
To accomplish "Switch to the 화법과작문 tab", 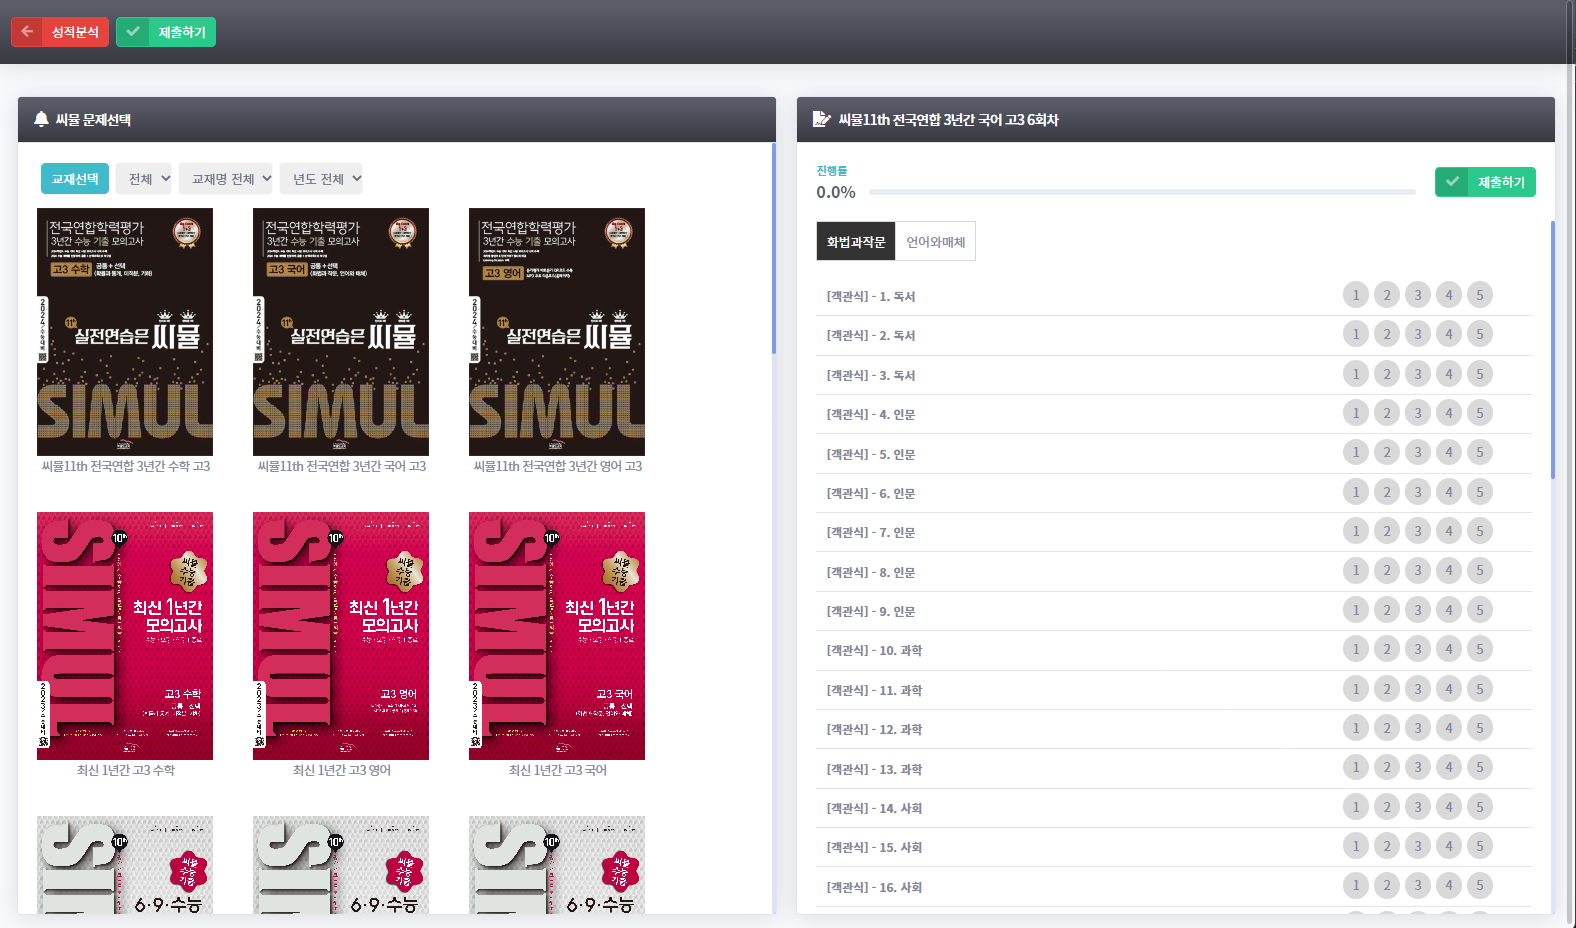I will click(856, 242).
